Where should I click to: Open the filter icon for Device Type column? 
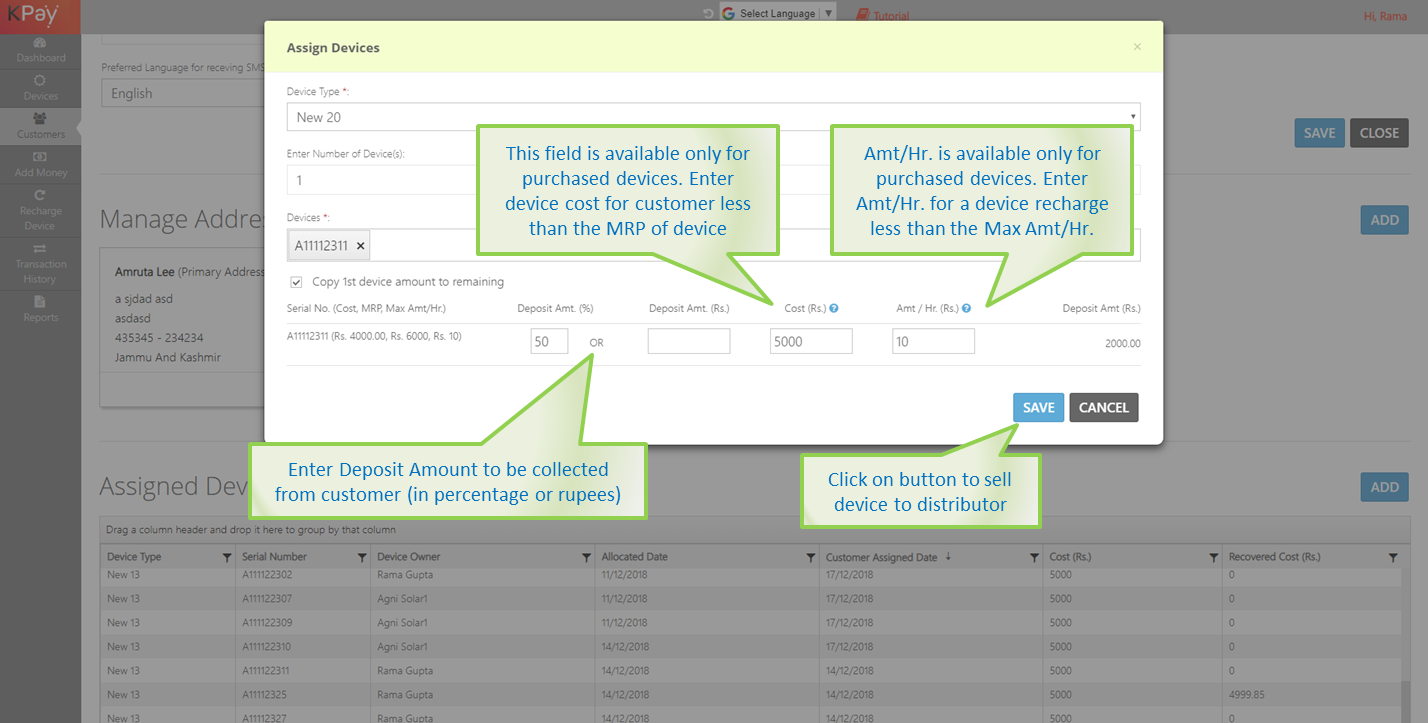point(227,558)
